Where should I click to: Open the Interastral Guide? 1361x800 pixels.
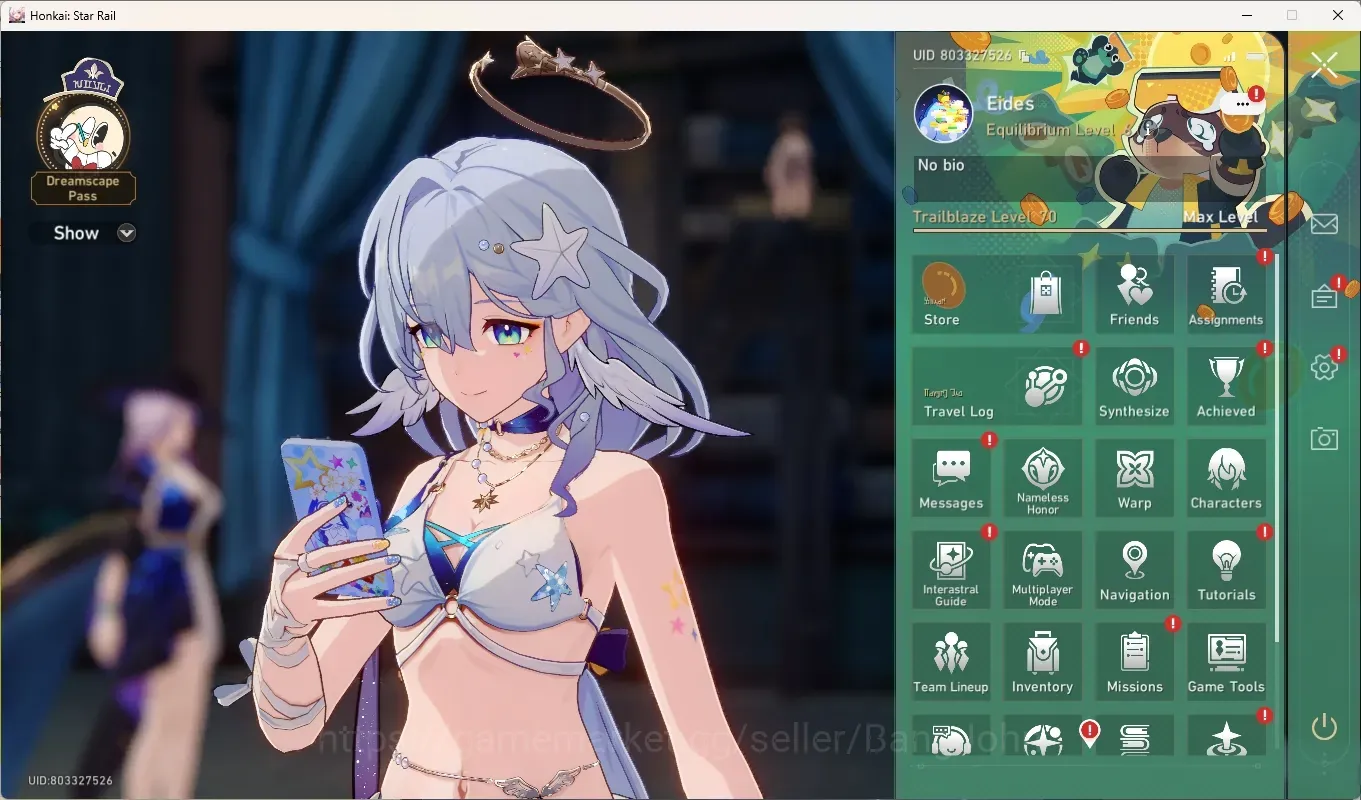(951, 570)
